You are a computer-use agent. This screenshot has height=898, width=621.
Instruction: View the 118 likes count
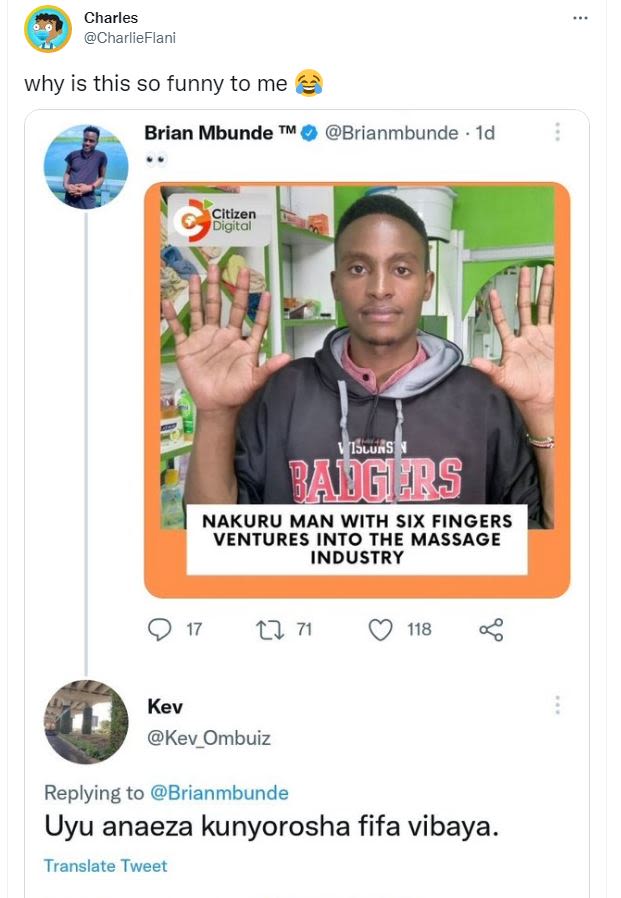(419, 630)
